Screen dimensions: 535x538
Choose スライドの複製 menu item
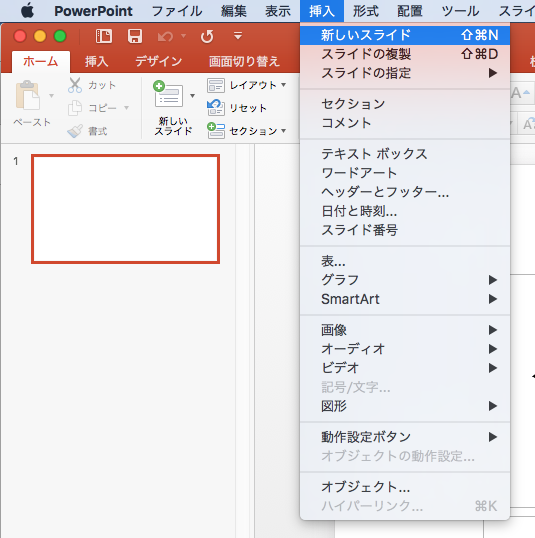(x=405, y=54)
